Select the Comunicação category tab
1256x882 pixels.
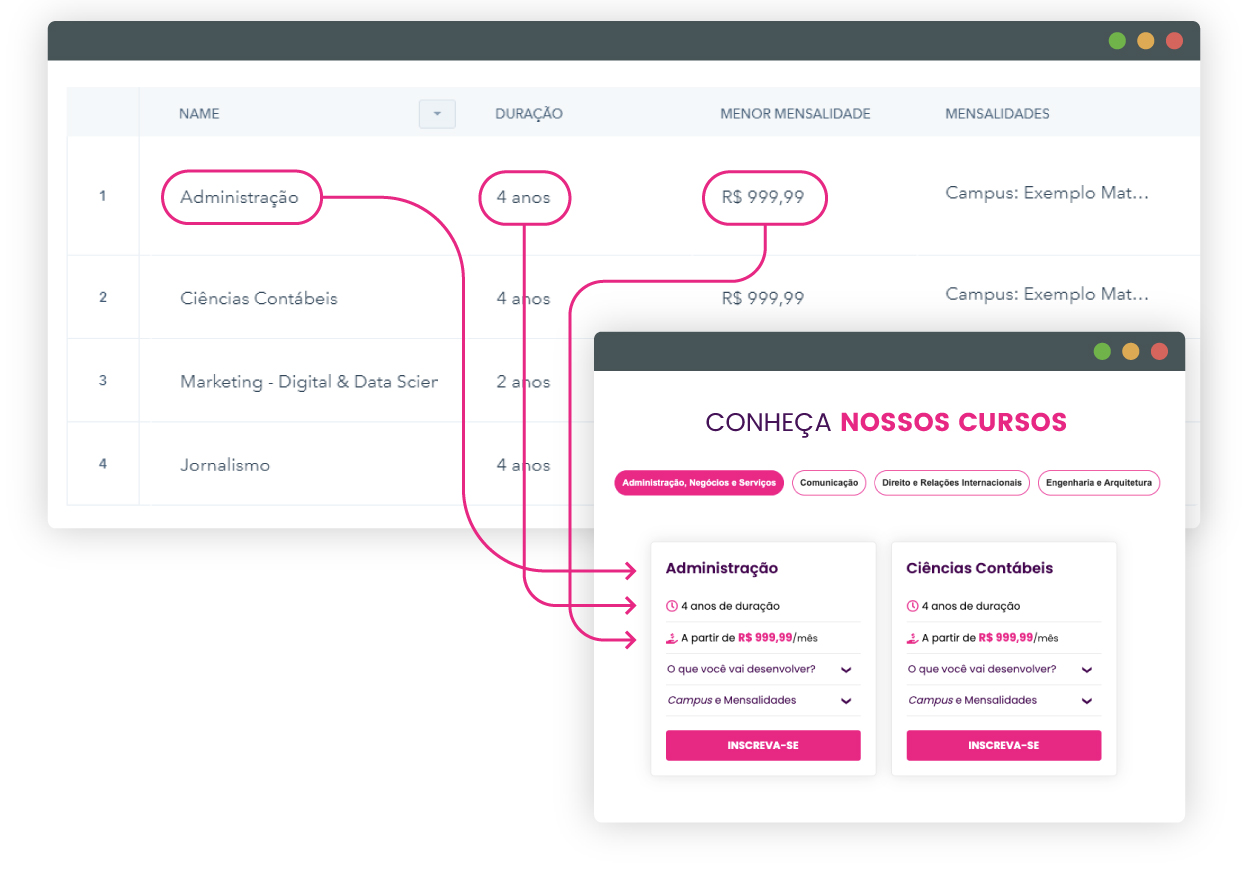click(829, 483)
